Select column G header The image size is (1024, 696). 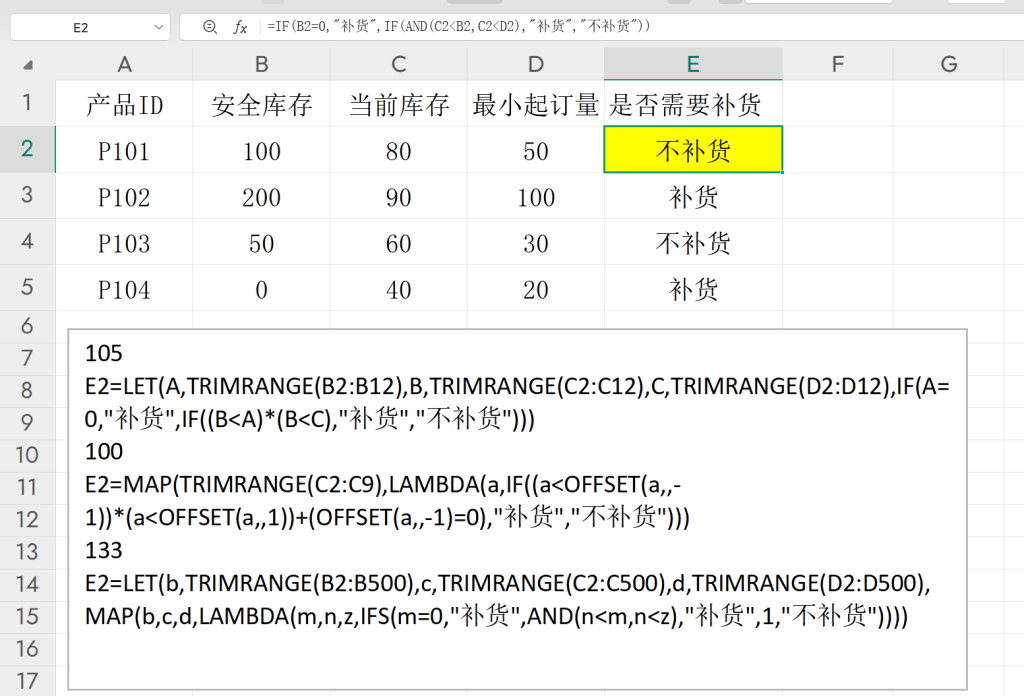click(948, 64)
